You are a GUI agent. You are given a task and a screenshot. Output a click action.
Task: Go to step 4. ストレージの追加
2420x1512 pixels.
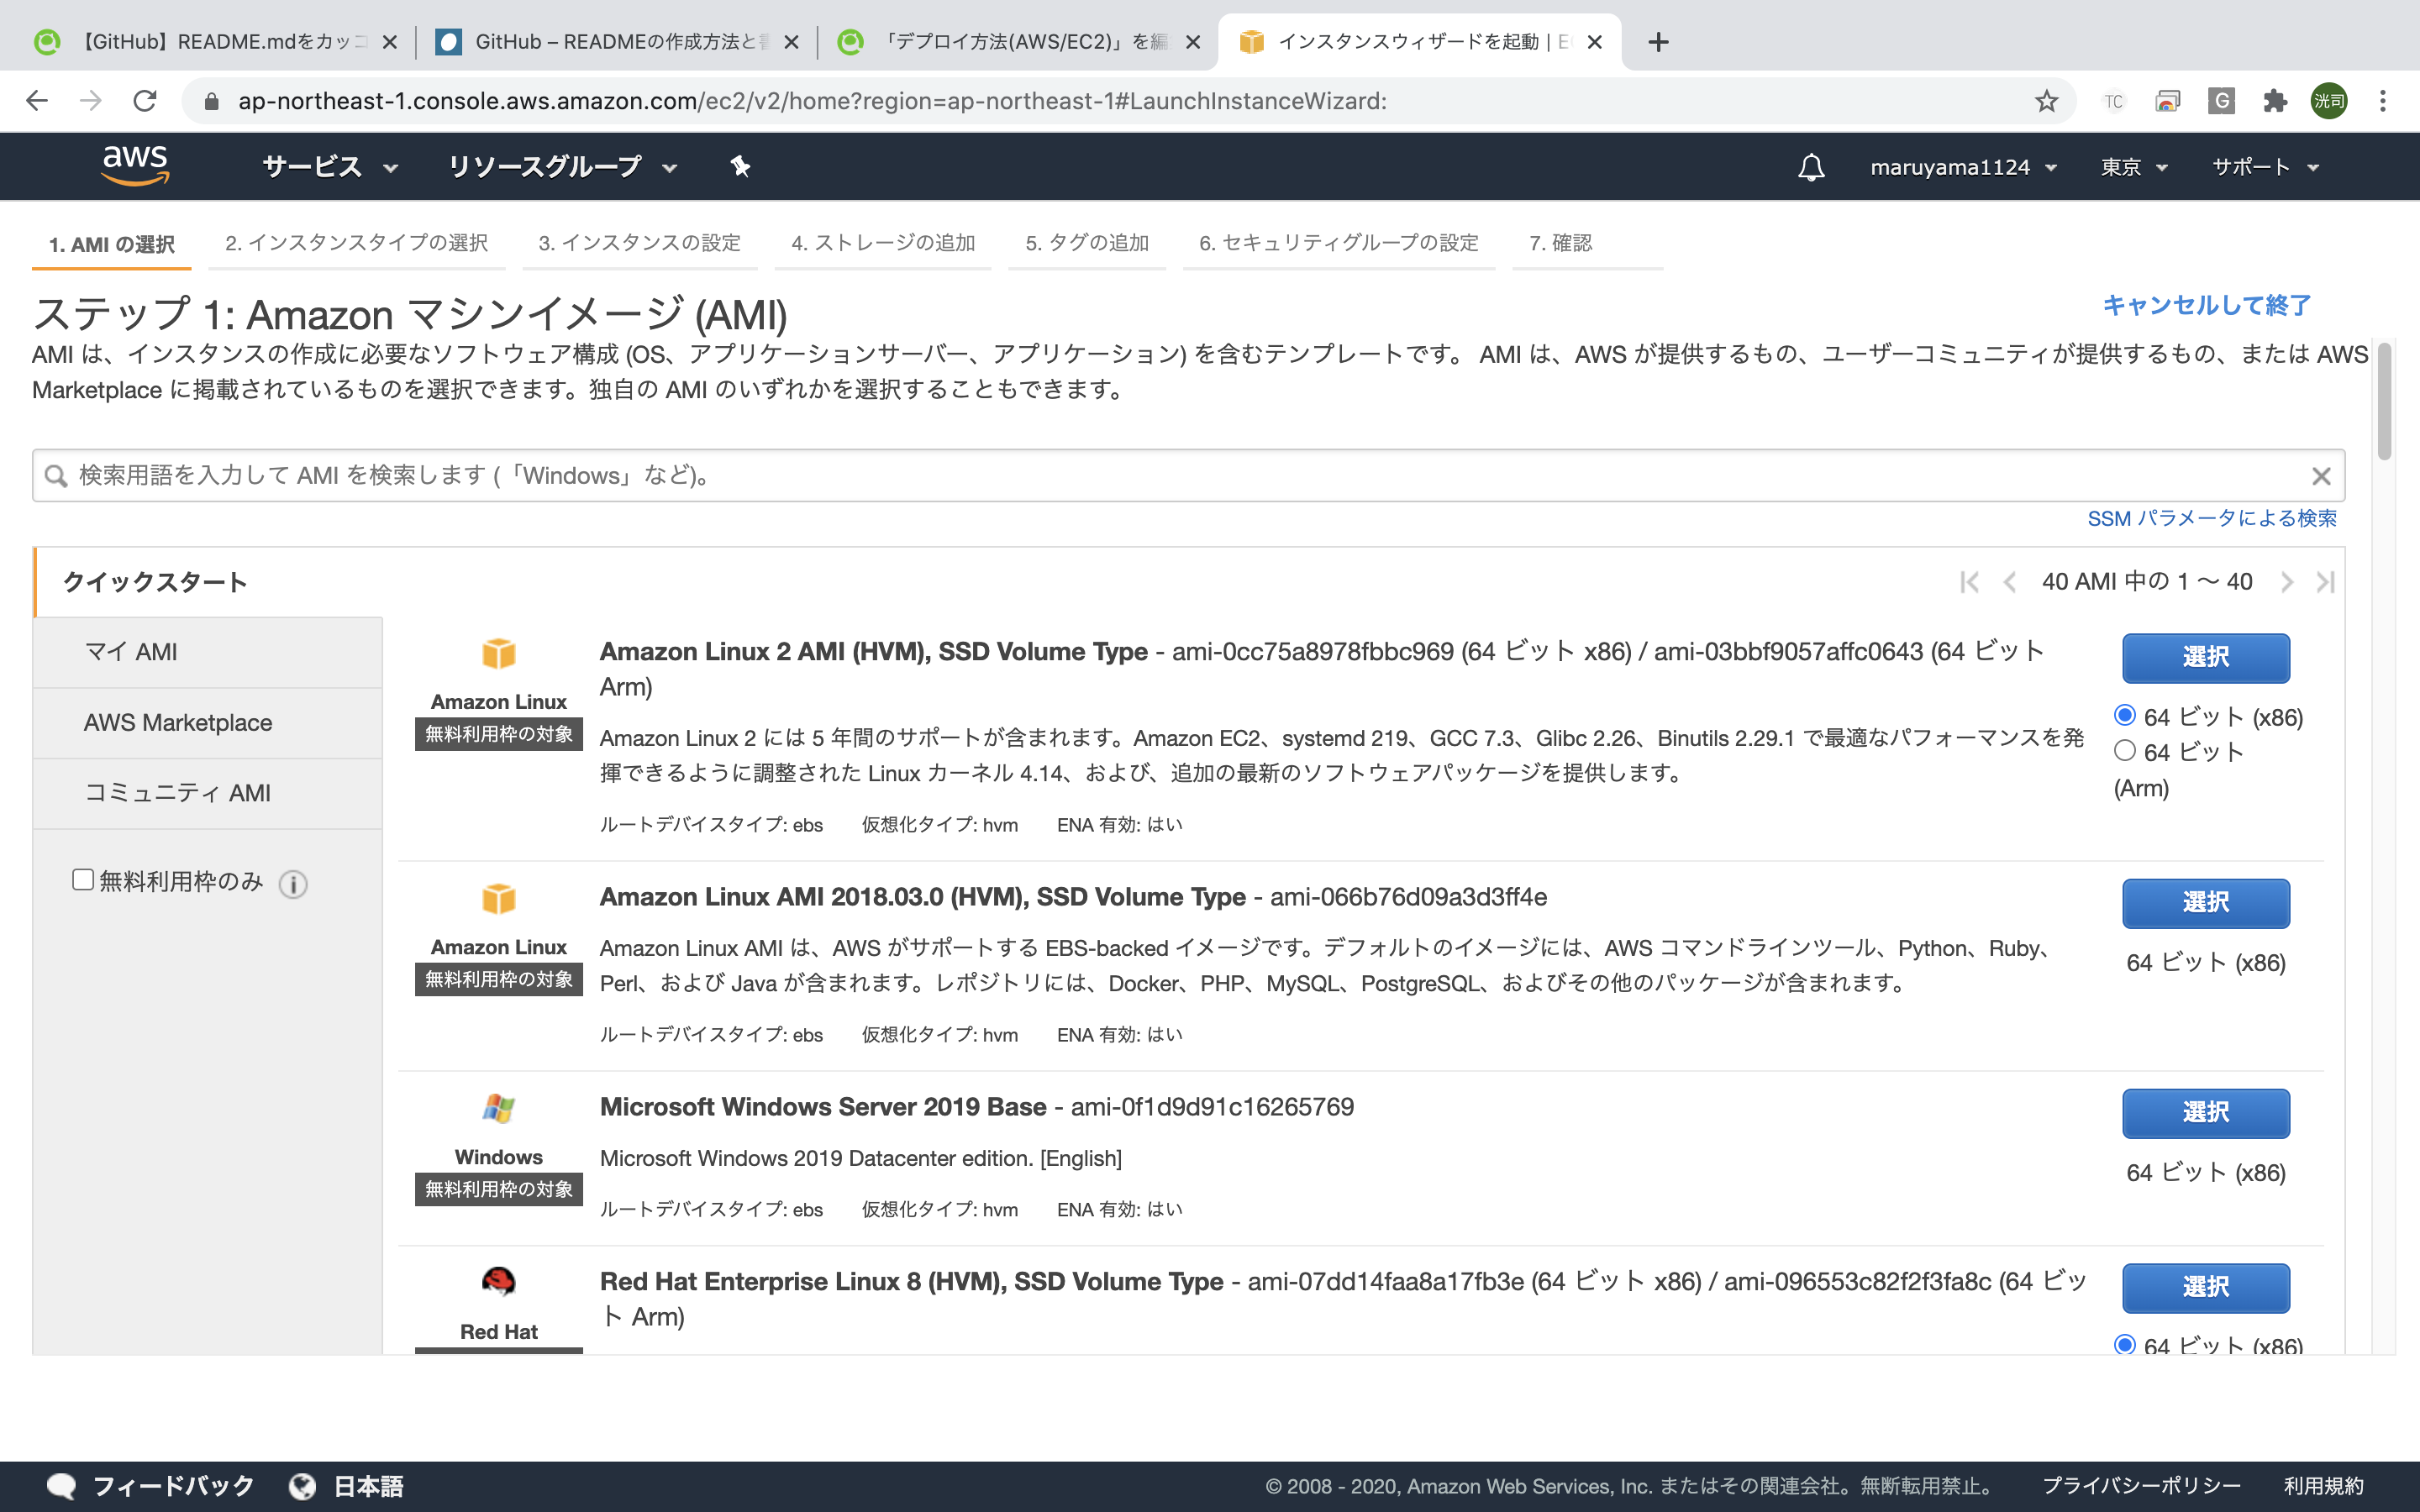883,243
